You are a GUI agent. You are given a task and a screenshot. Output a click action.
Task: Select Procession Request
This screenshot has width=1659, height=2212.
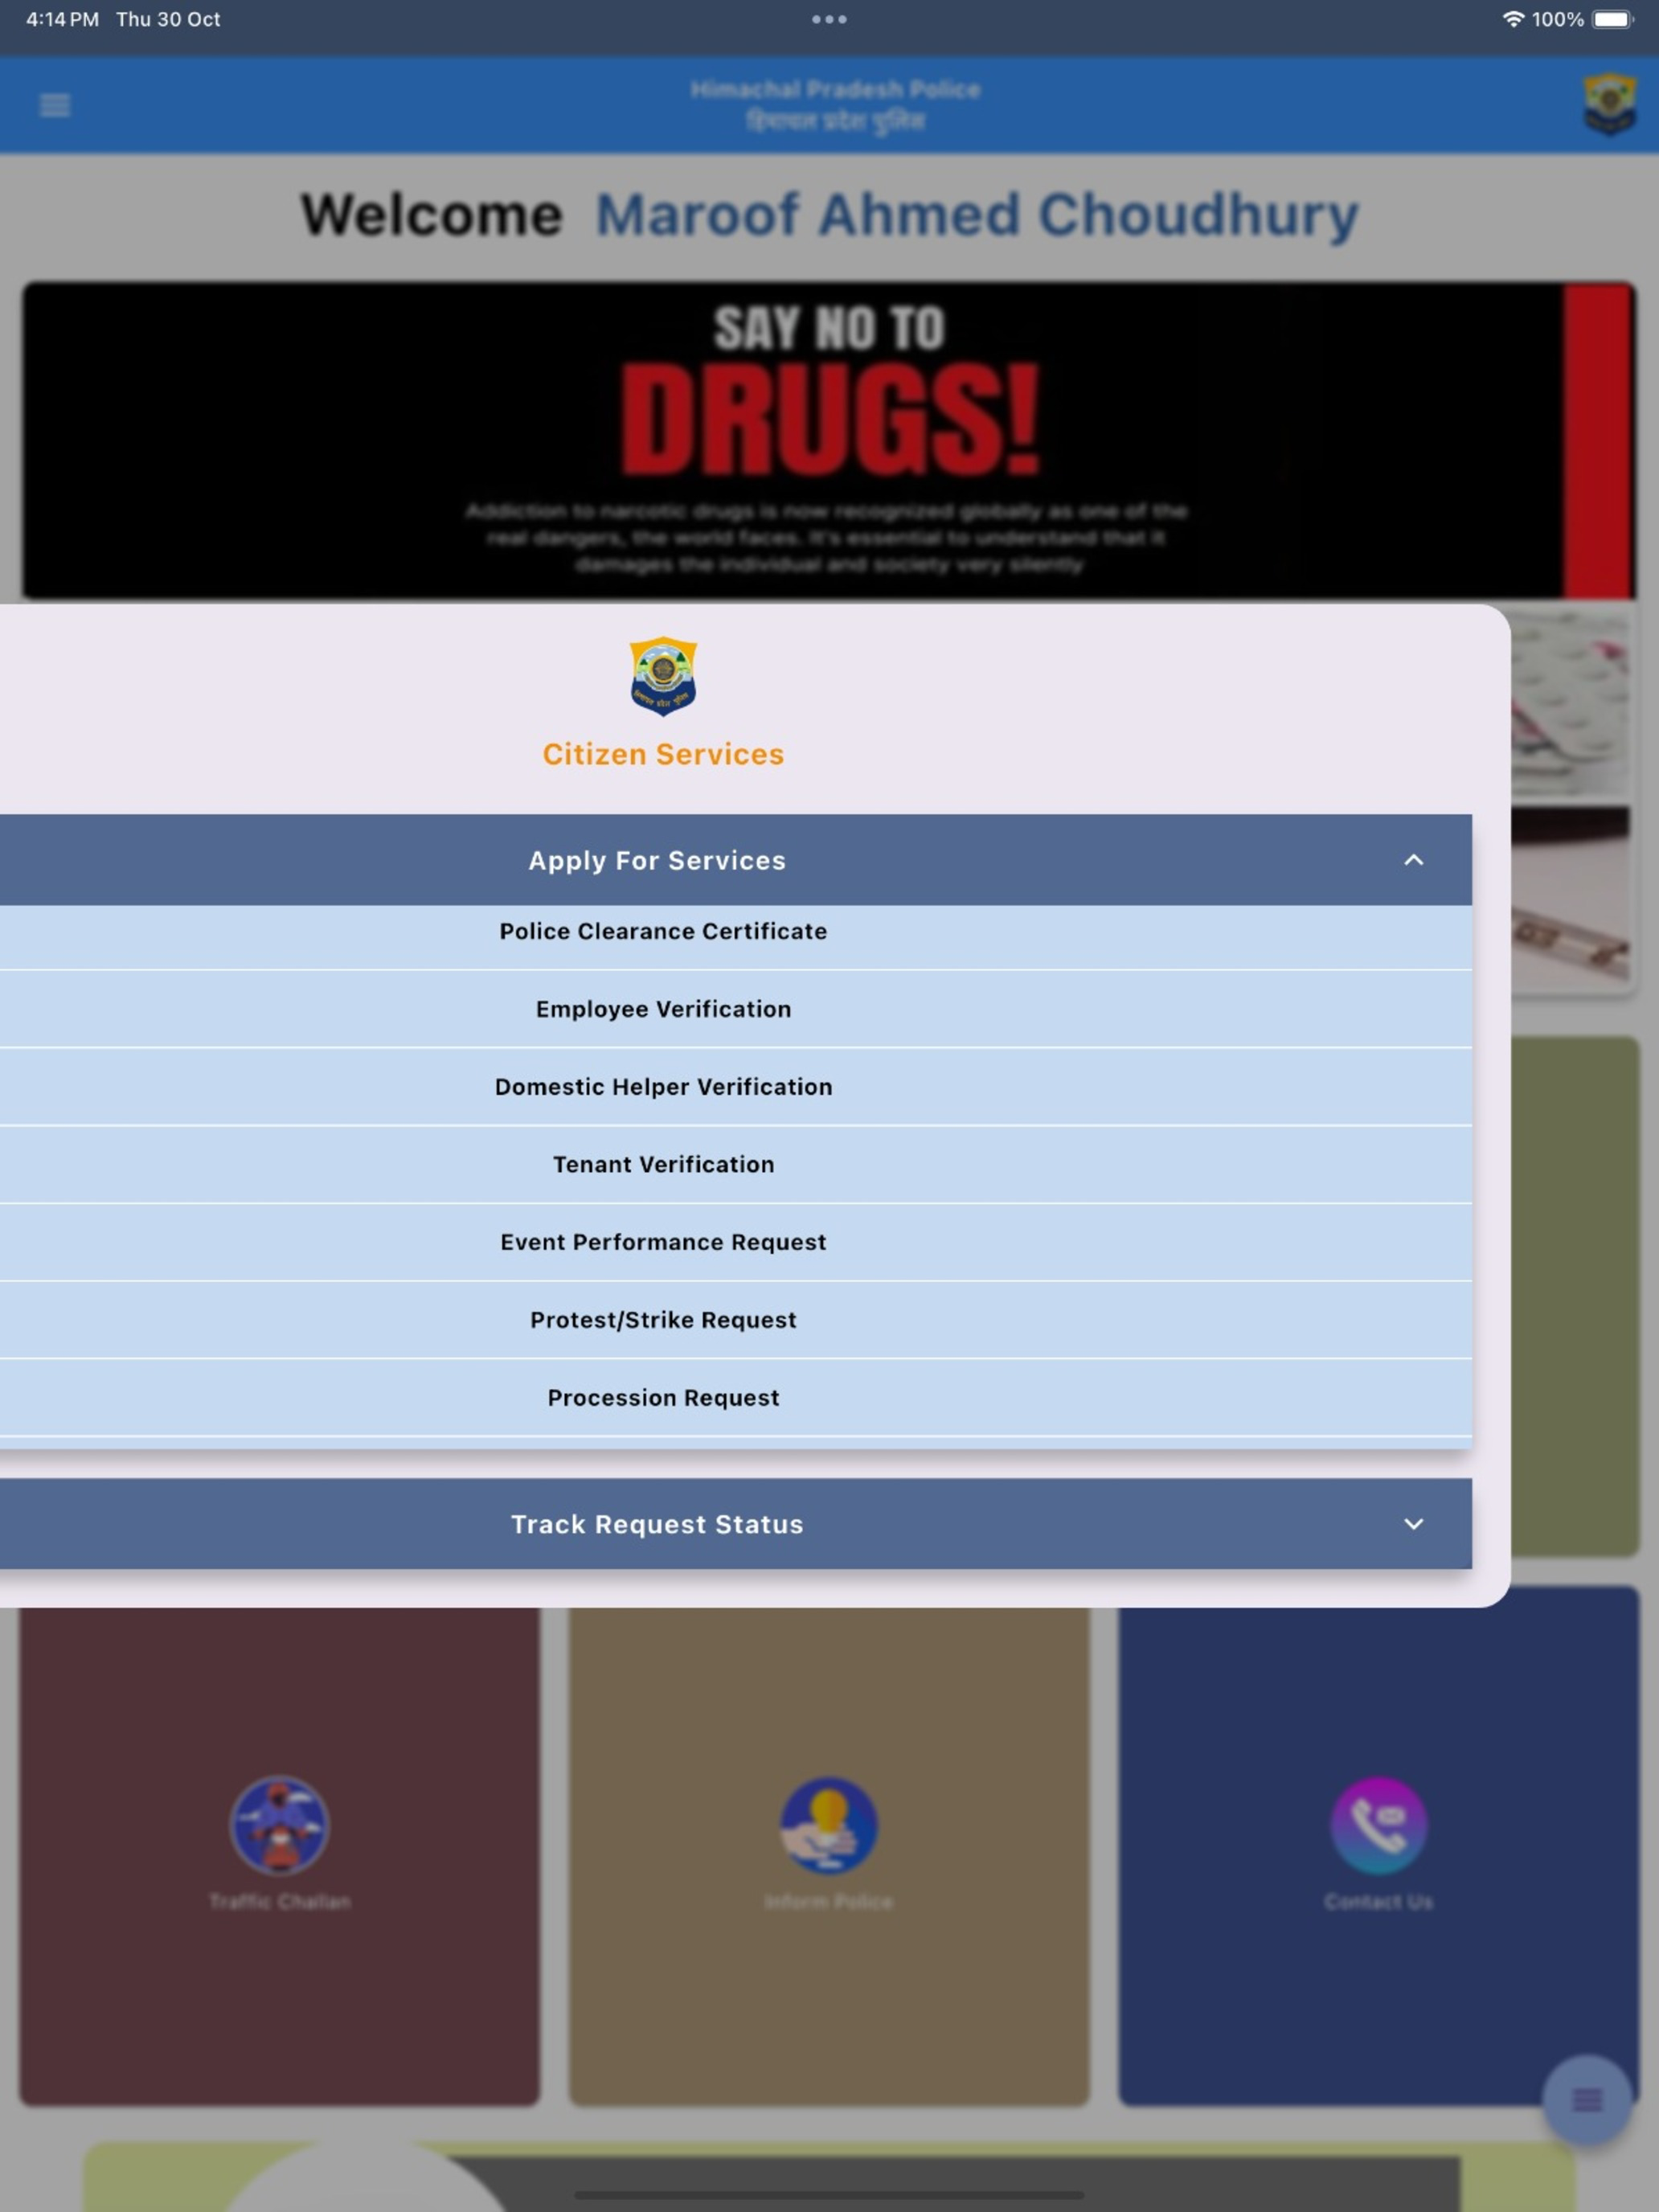click(x=736, y=1398)
